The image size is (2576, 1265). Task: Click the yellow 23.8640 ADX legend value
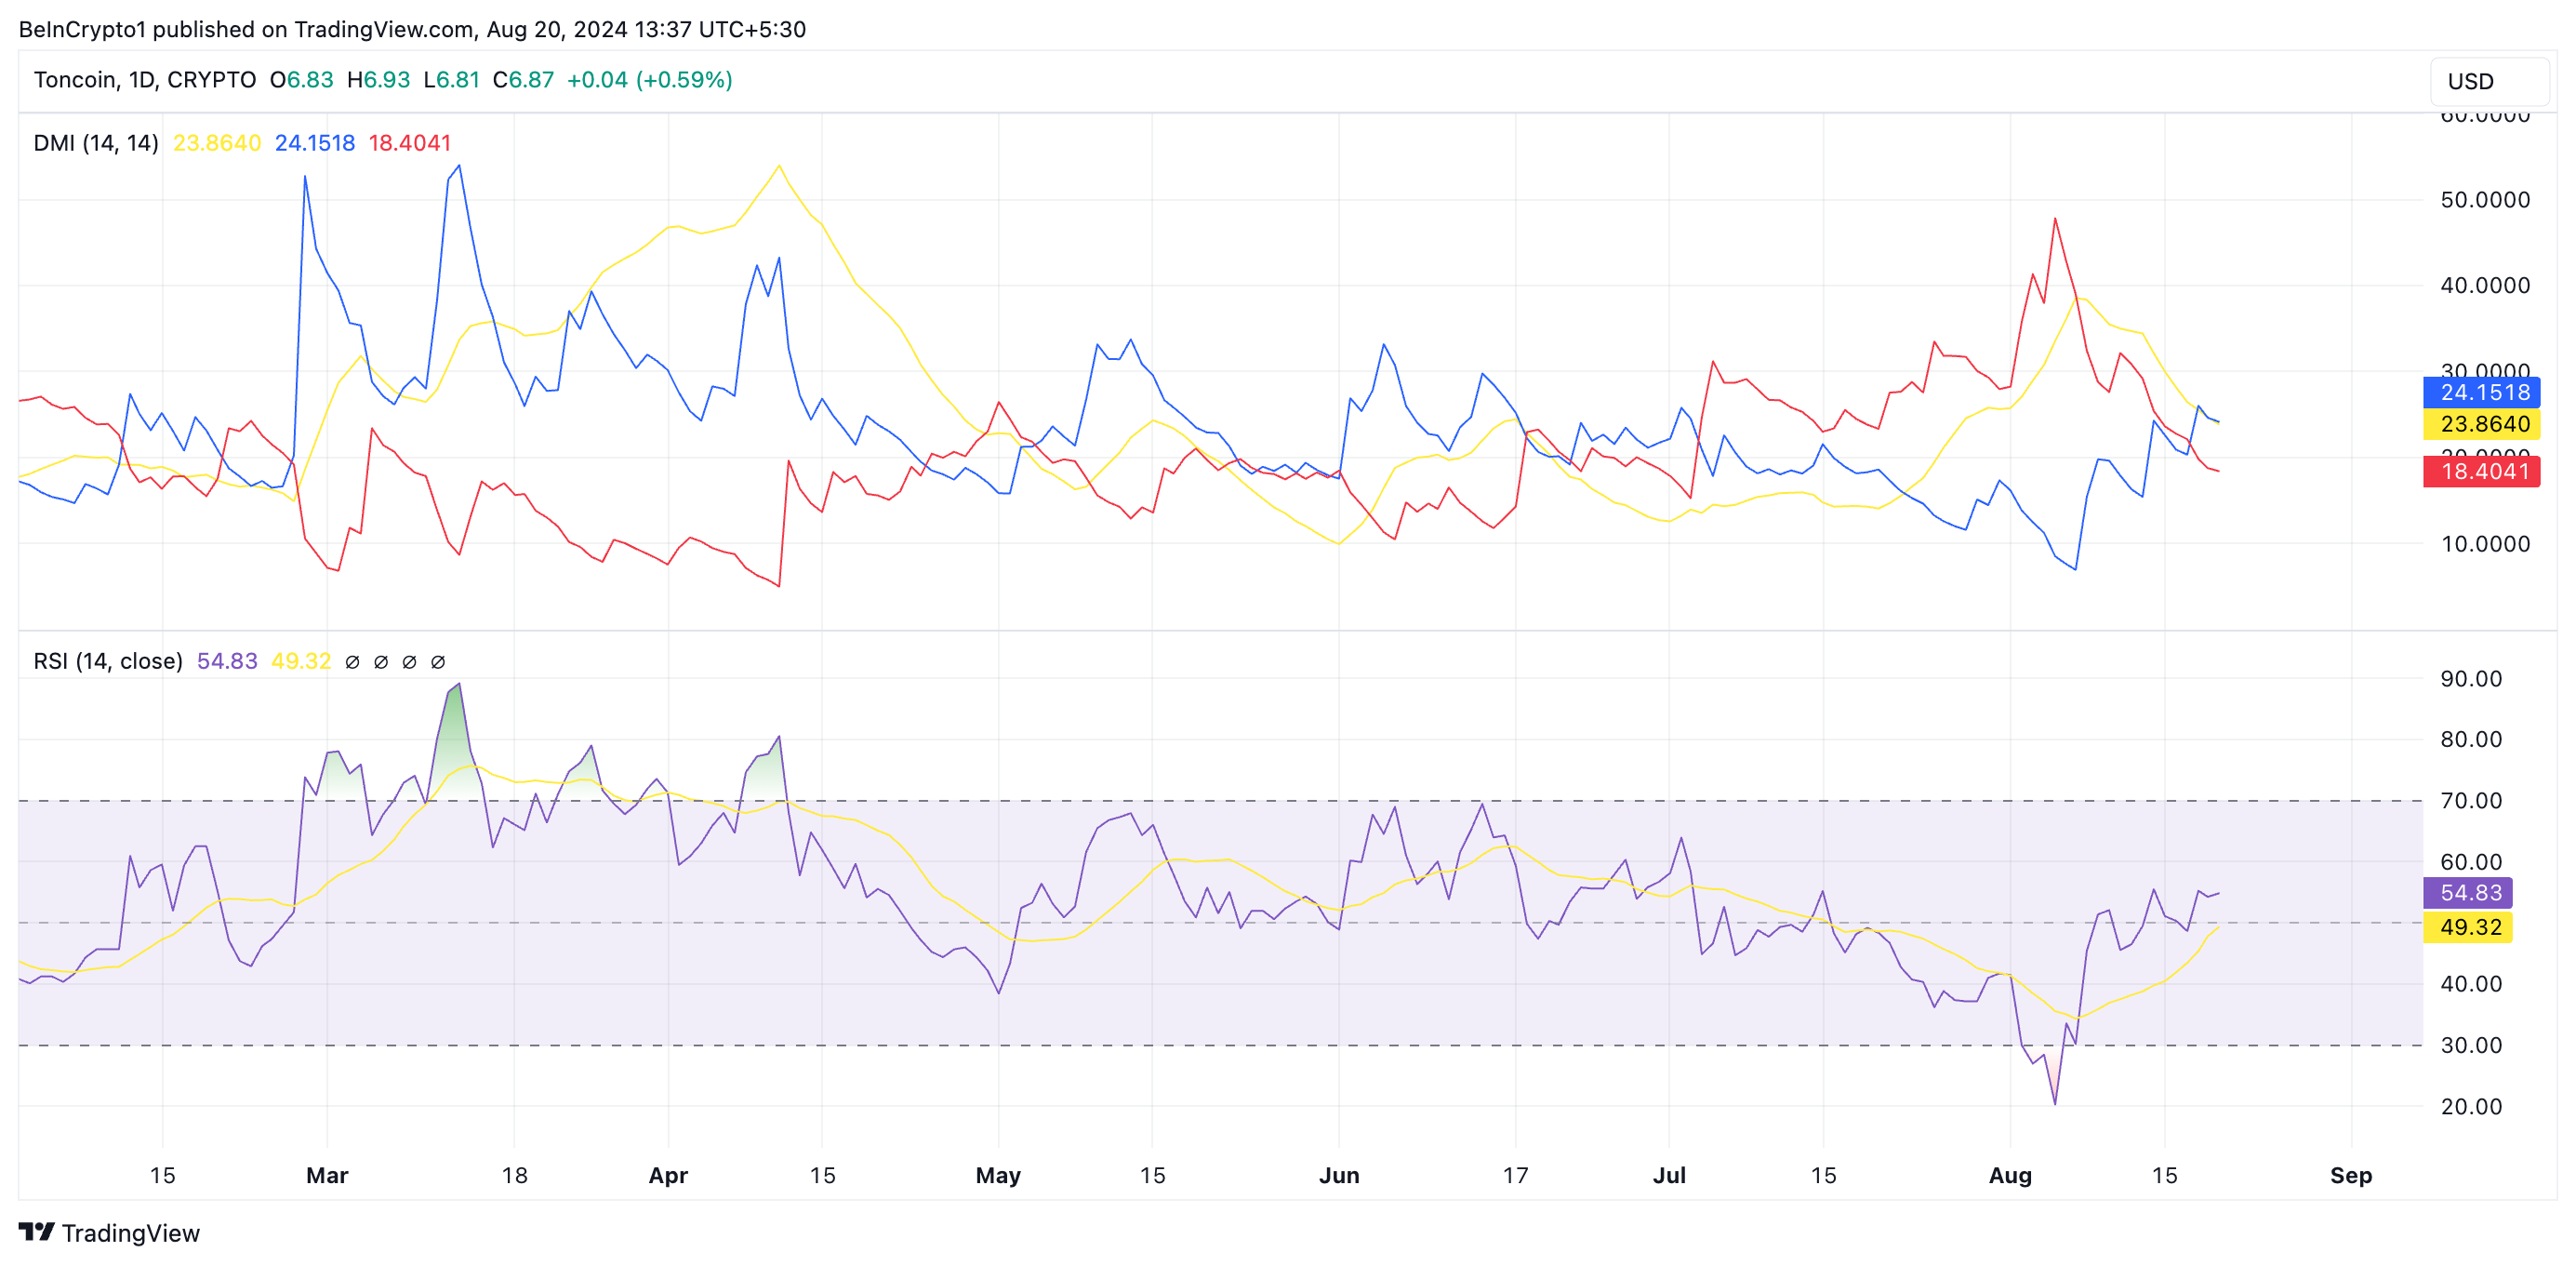pos(217,143)
